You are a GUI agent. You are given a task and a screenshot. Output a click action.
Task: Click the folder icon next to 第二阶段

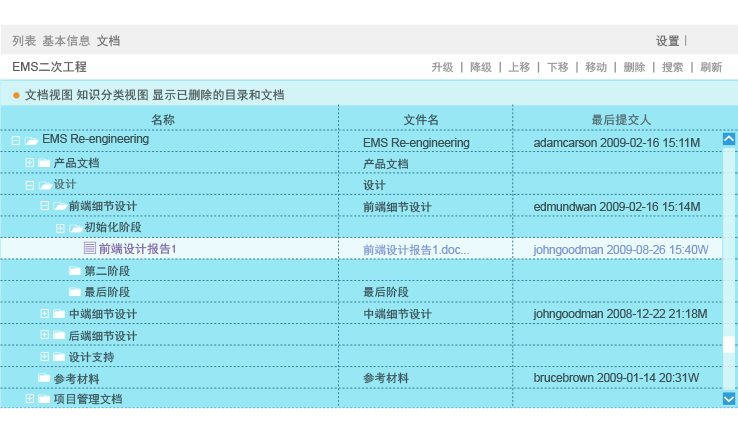click(75, 271)
